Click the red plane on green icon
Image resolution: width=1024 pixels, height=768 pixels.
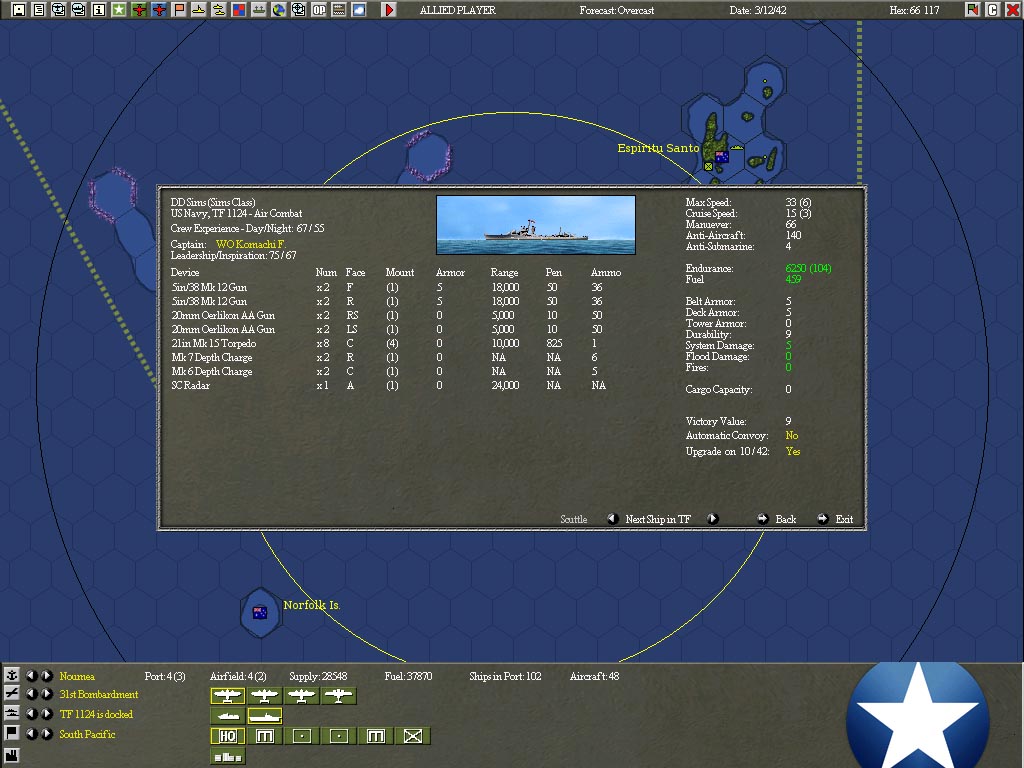click(x=138, y=10)
